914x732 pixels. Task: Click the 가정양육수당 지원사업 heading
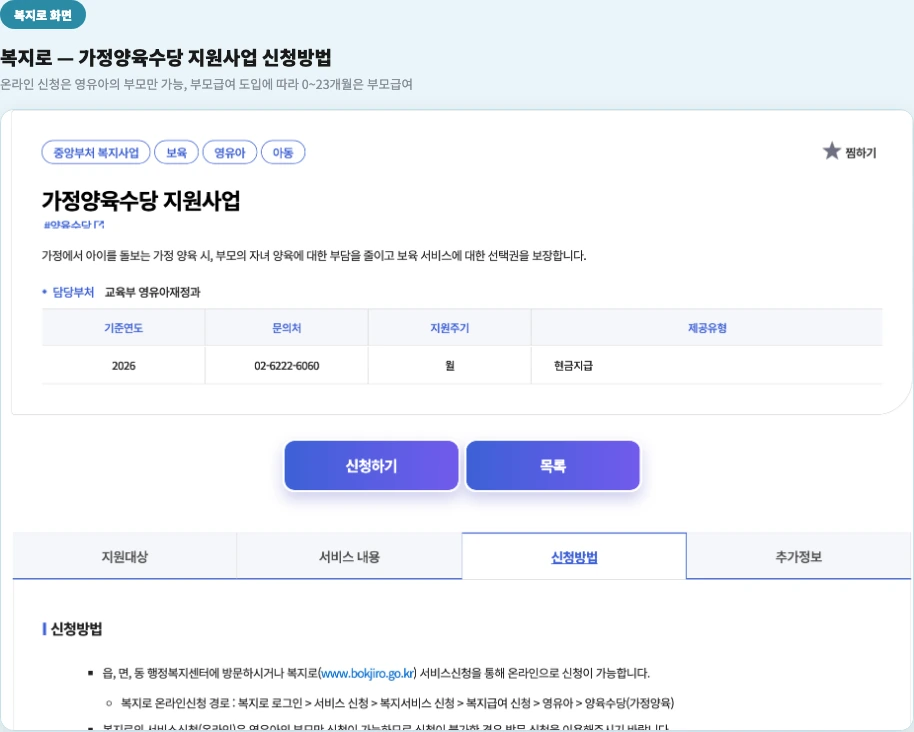pos(141,200)
